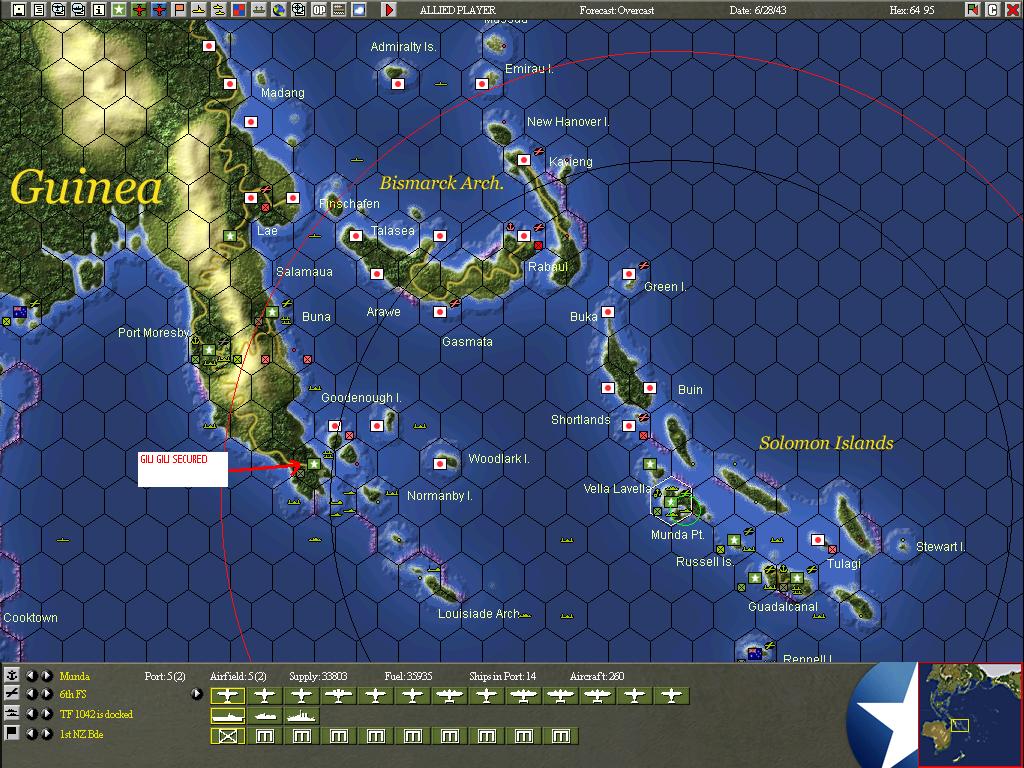The image size is (1024, 768).
Task: Click the orange flag toolbar icon
Action: 179,10
